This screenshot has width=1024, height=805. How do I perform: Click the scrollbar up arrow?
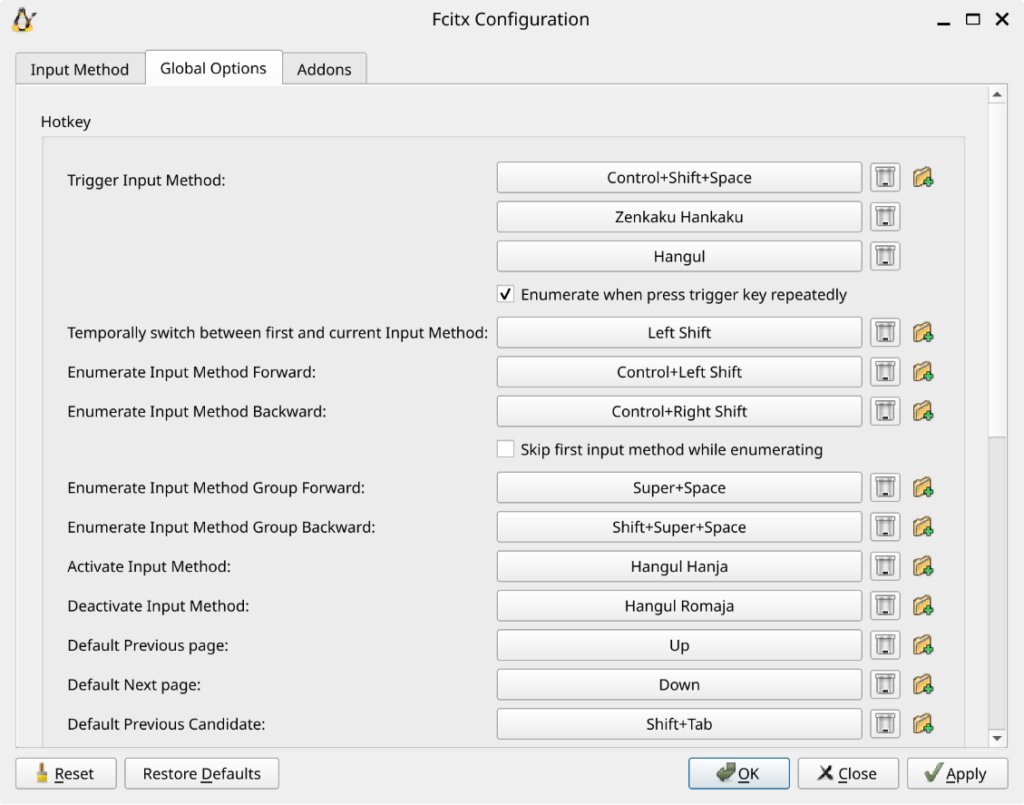click(x=996, y=95)
